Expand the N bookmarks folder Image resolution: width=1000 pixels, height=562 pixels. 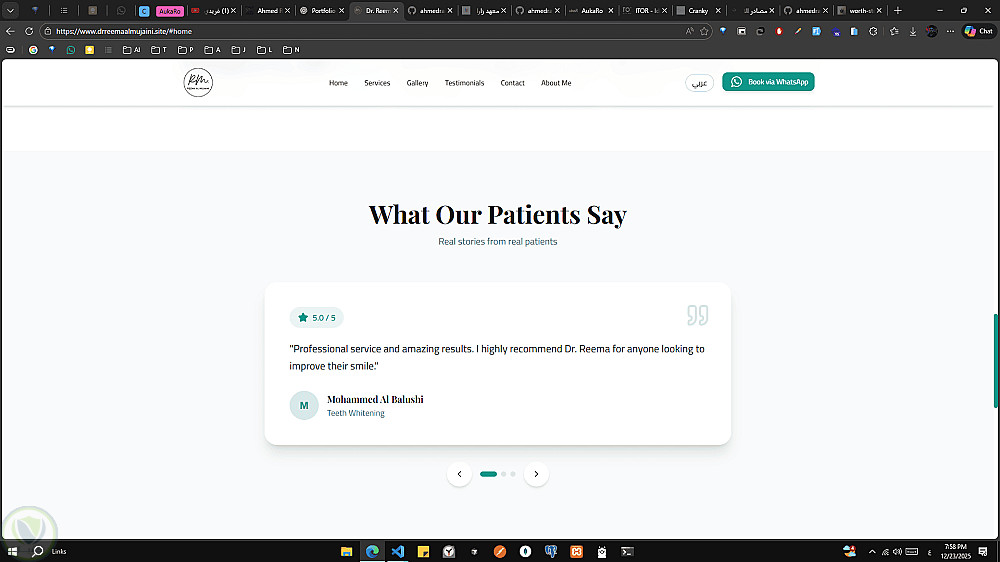pyautogui.click(x=291, y=50)
